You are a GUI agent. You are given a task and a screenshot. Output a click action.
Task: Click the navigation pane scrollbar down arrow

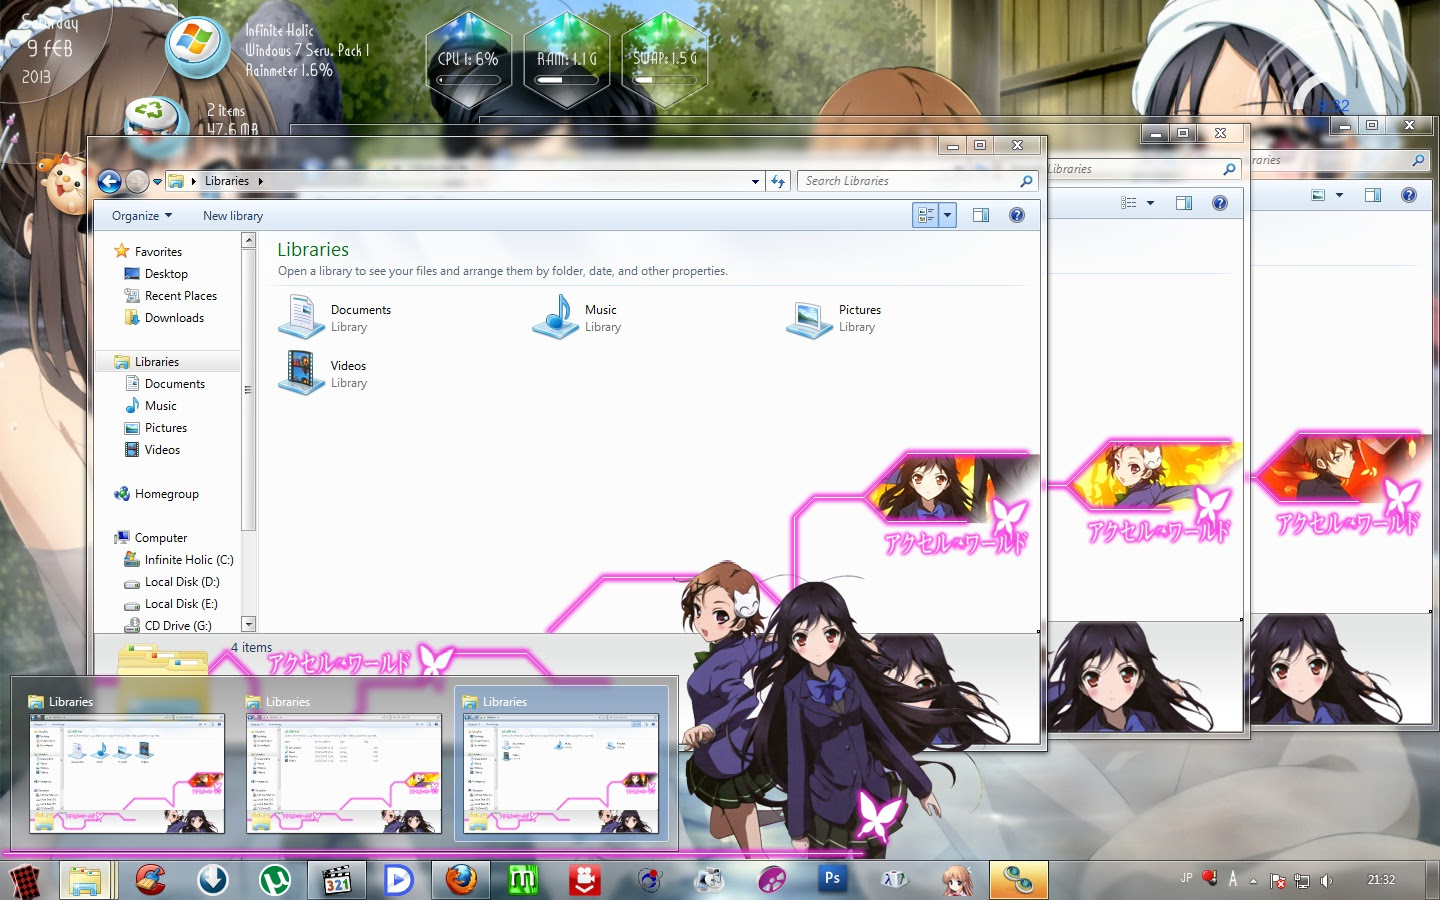click(249, 624)
